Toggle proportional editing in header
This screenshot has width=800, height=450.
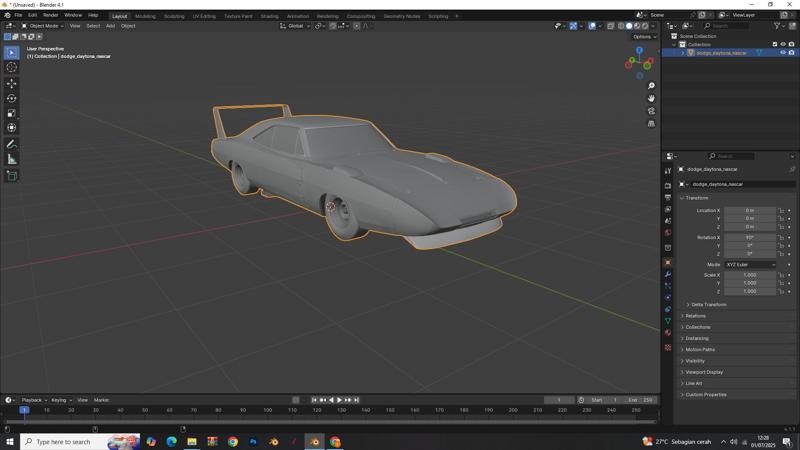click(357, 26)
